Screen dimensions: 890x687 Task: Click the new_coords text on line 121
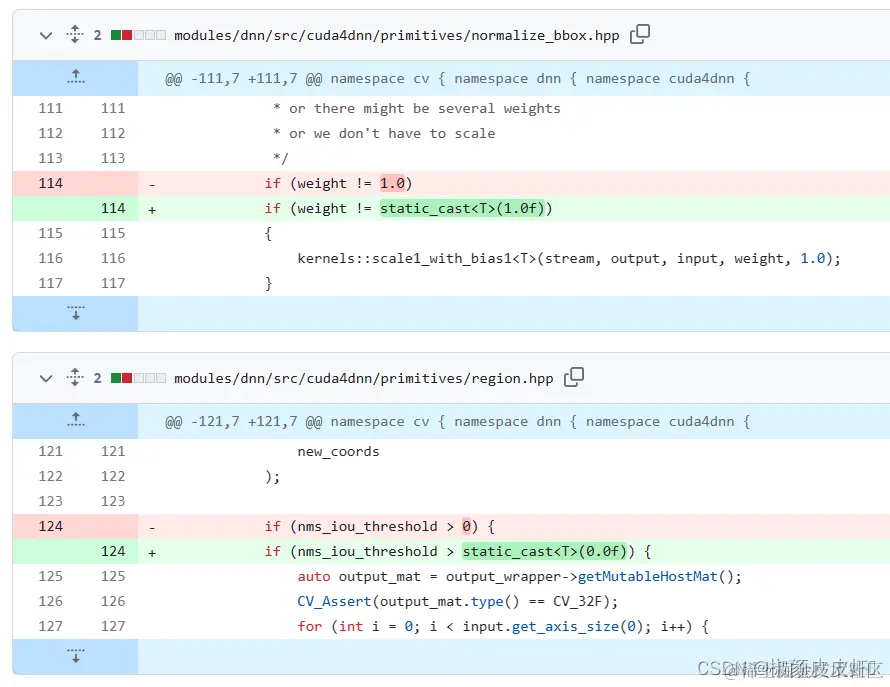(338, 452)
